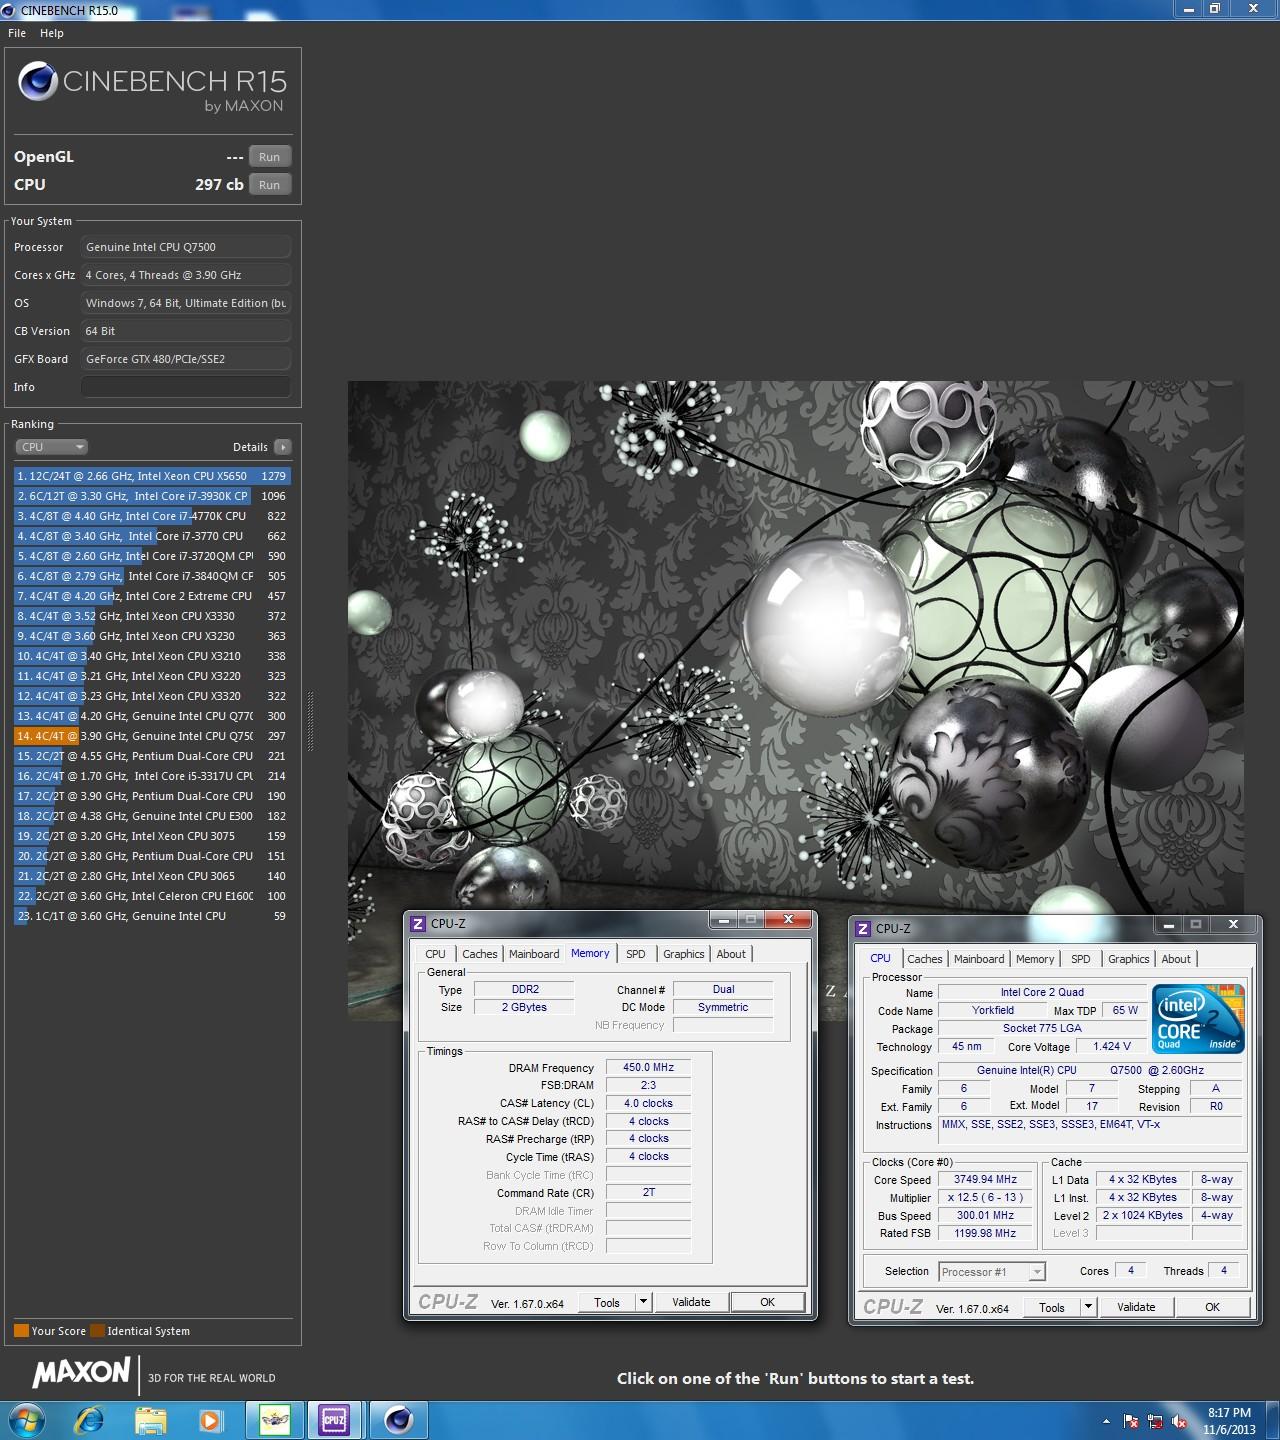Viewport: 1280px width, 1440px height.
Task: Click the Memory CPU-Z window title icon
Action: 419,923
